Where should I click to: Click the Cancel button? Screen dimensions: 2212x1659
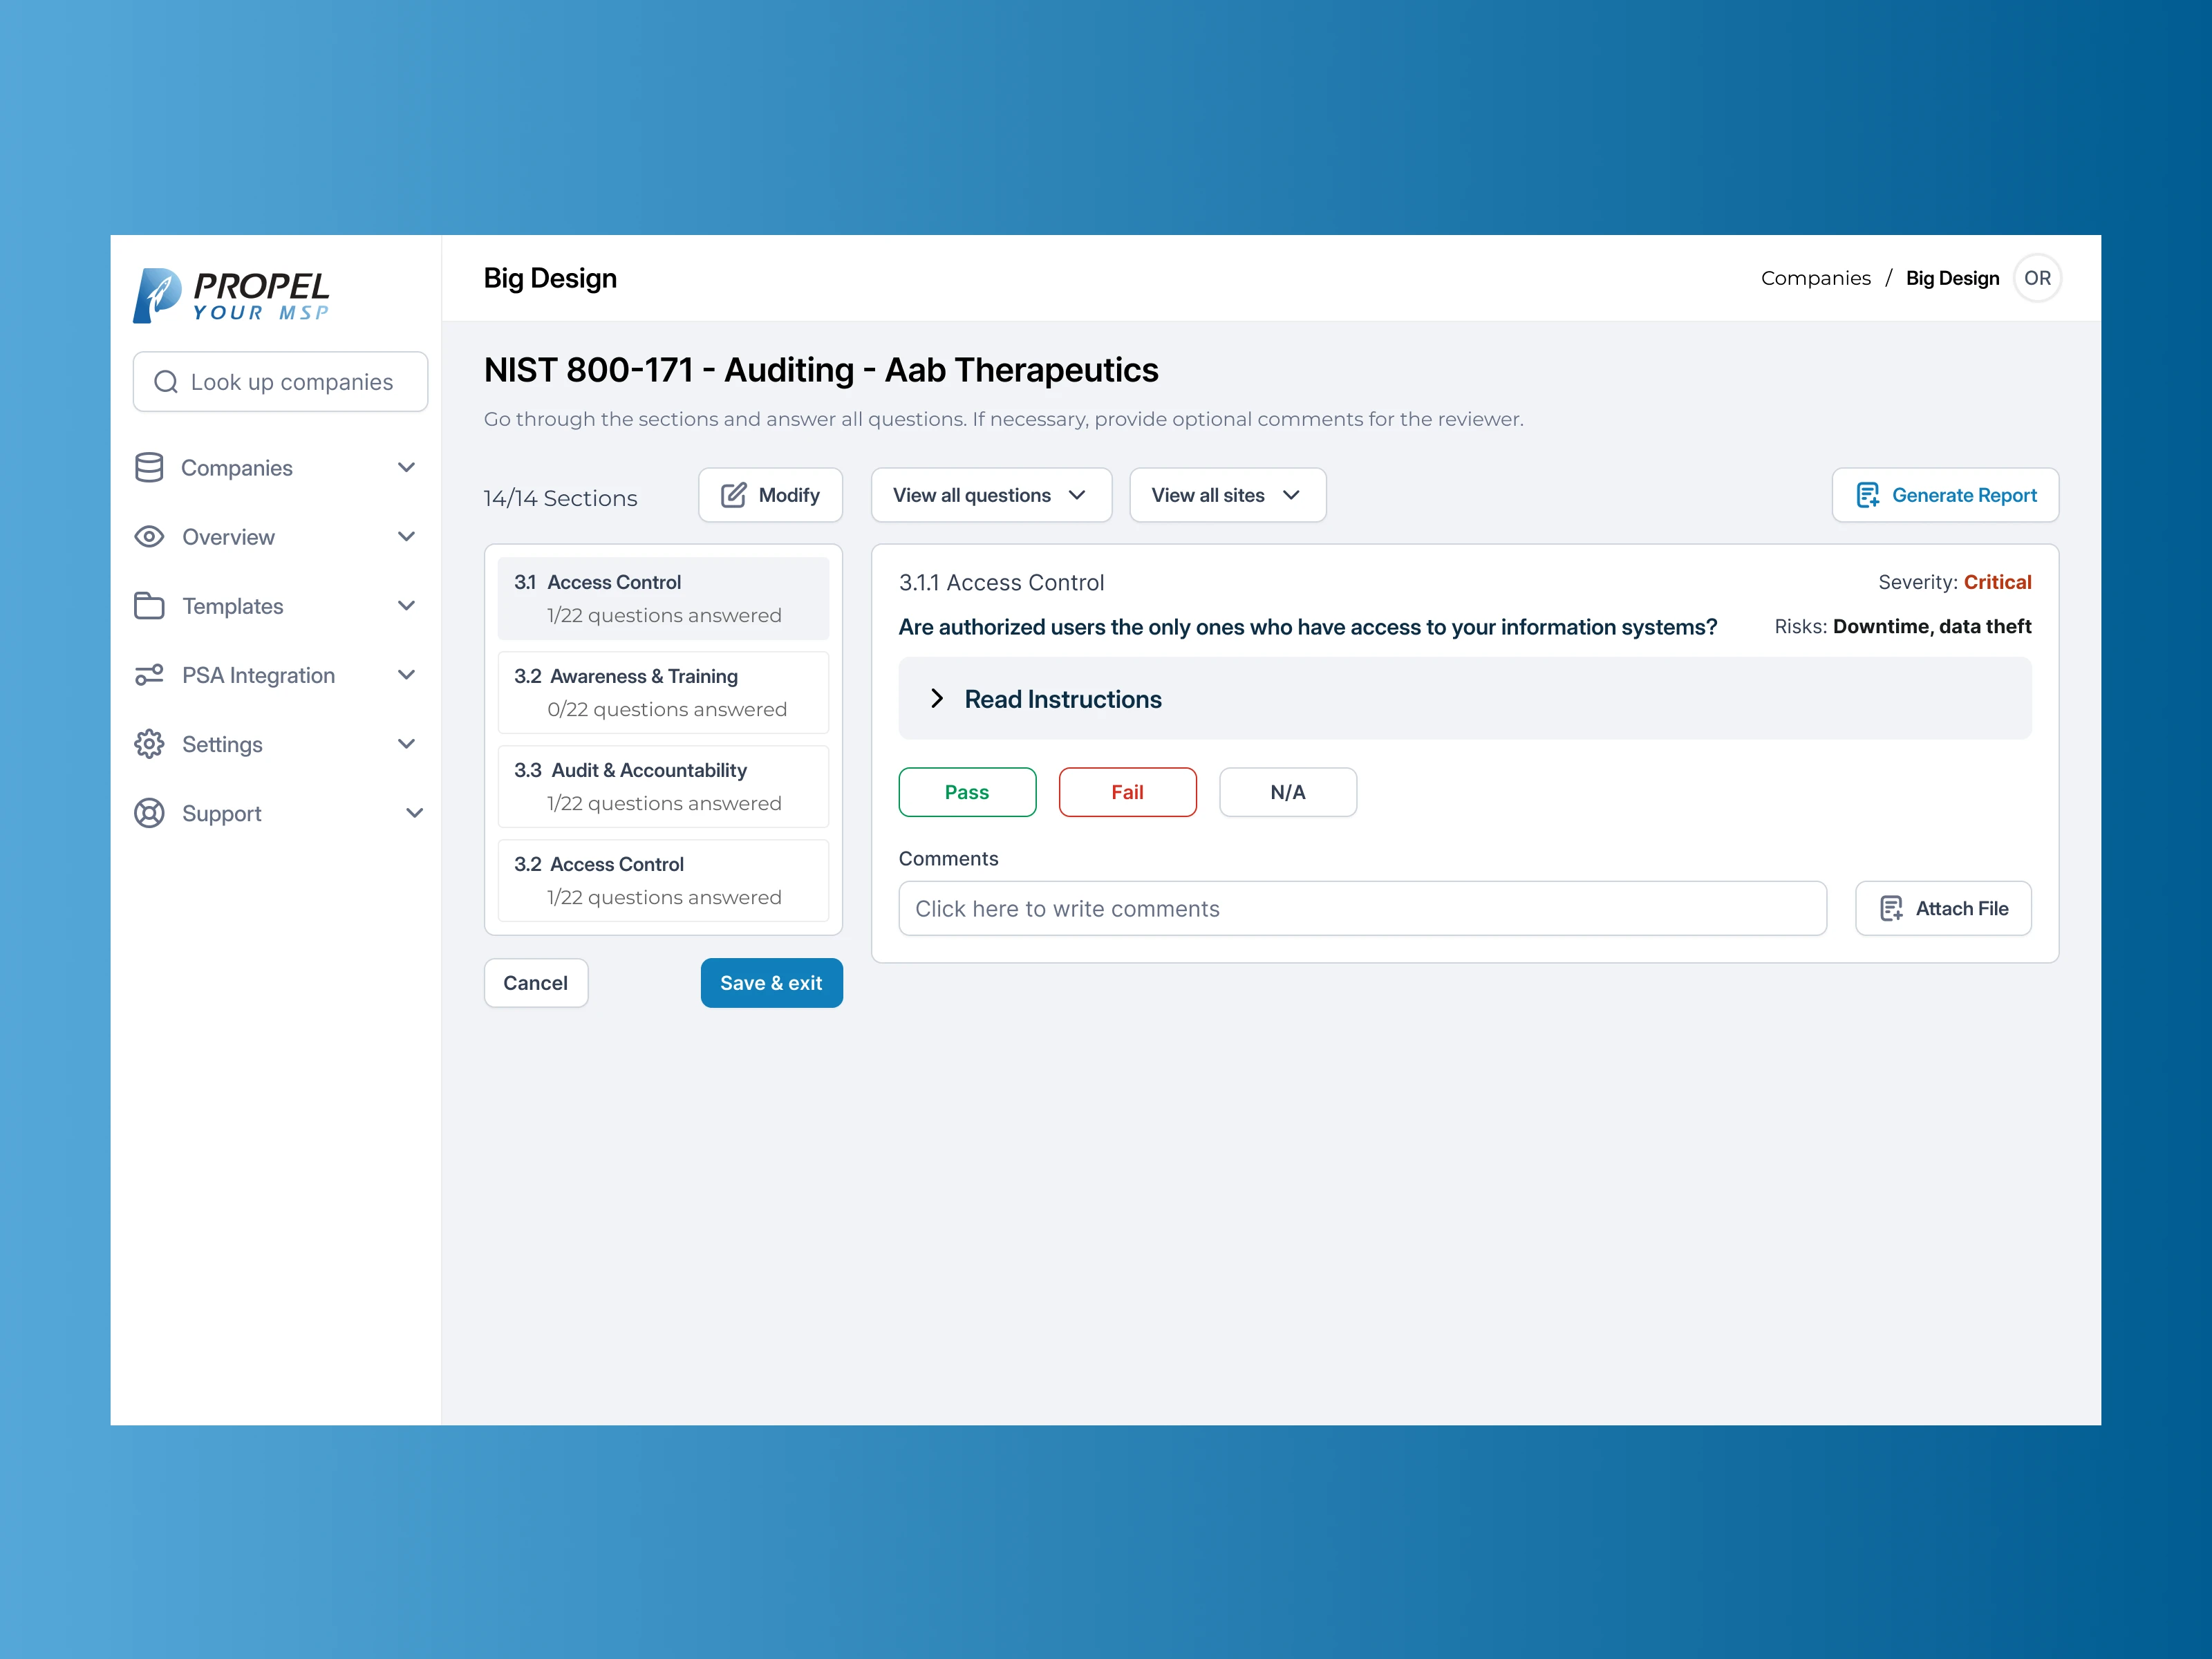536,983
